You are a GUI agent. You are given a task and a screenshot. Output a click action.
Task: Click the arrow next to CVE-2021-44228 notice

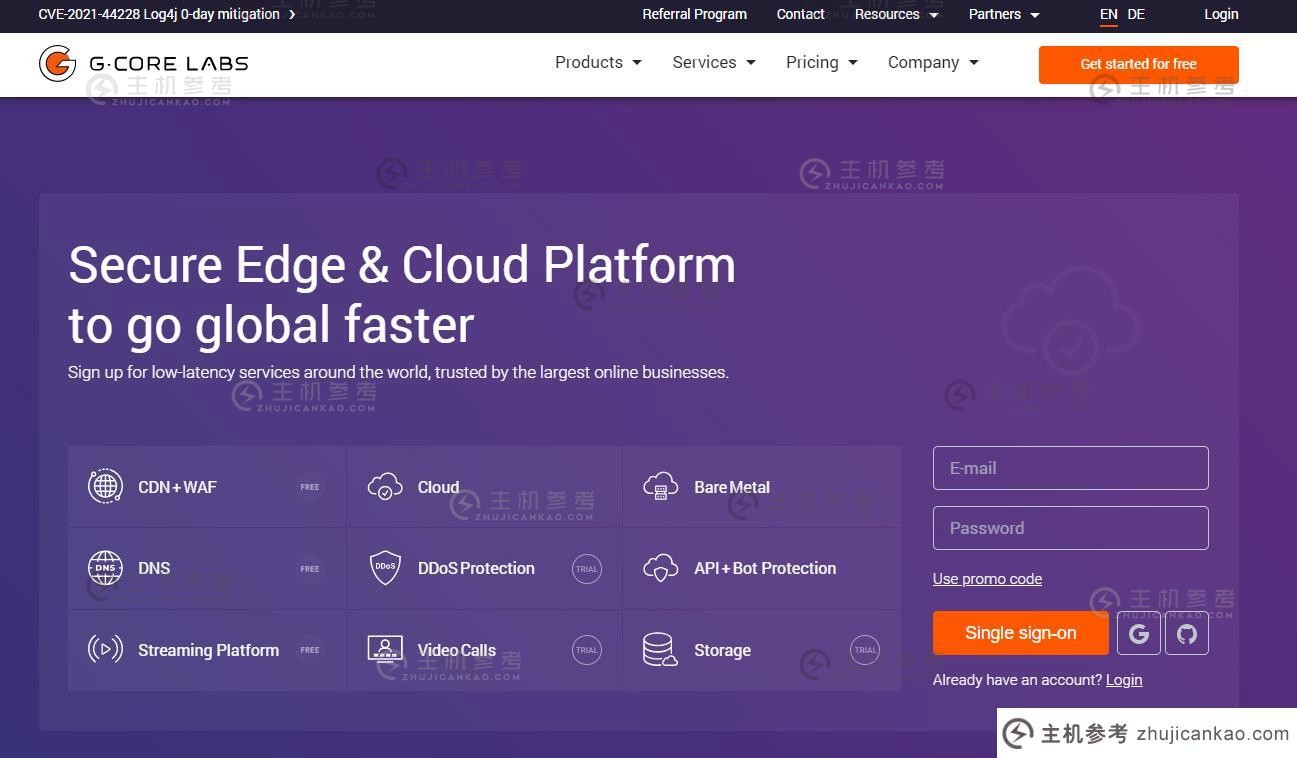pyautogui.click(x=292, y=15)
